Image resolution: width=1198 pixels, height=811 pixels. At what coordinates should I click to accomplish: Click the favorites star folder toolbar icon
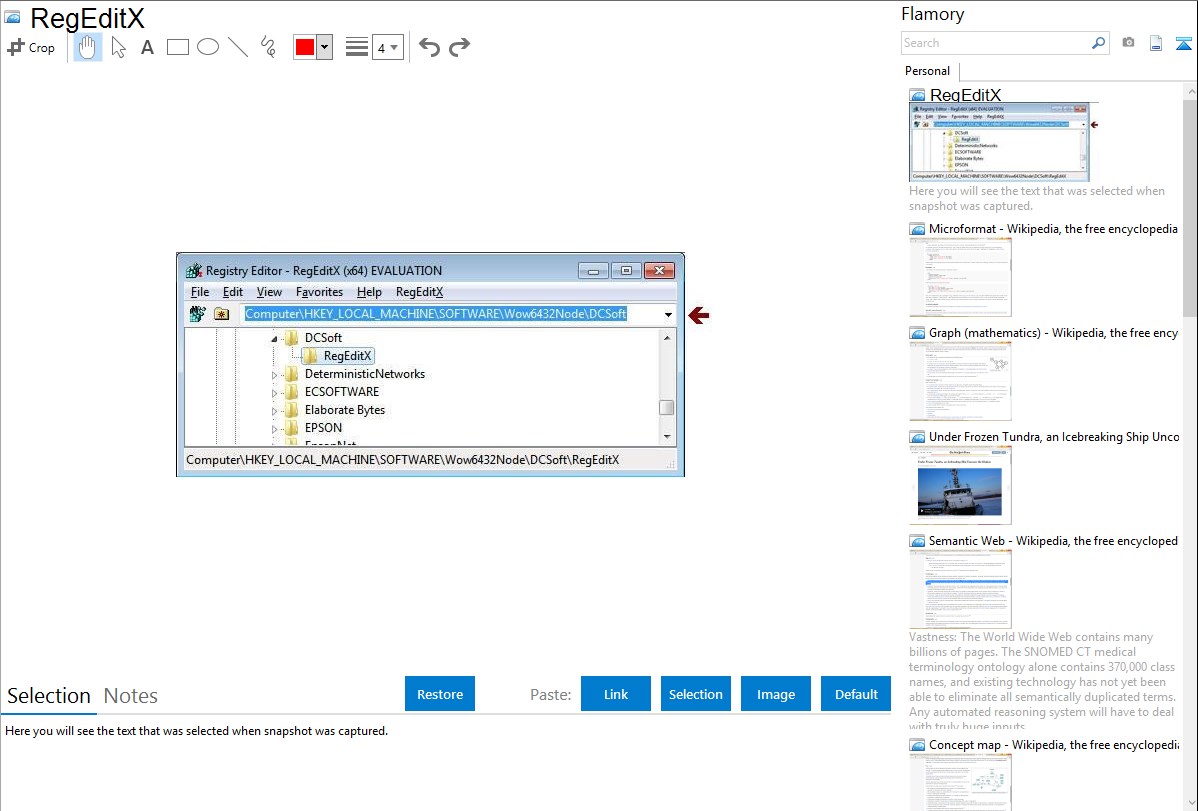[x=222, y=314]
